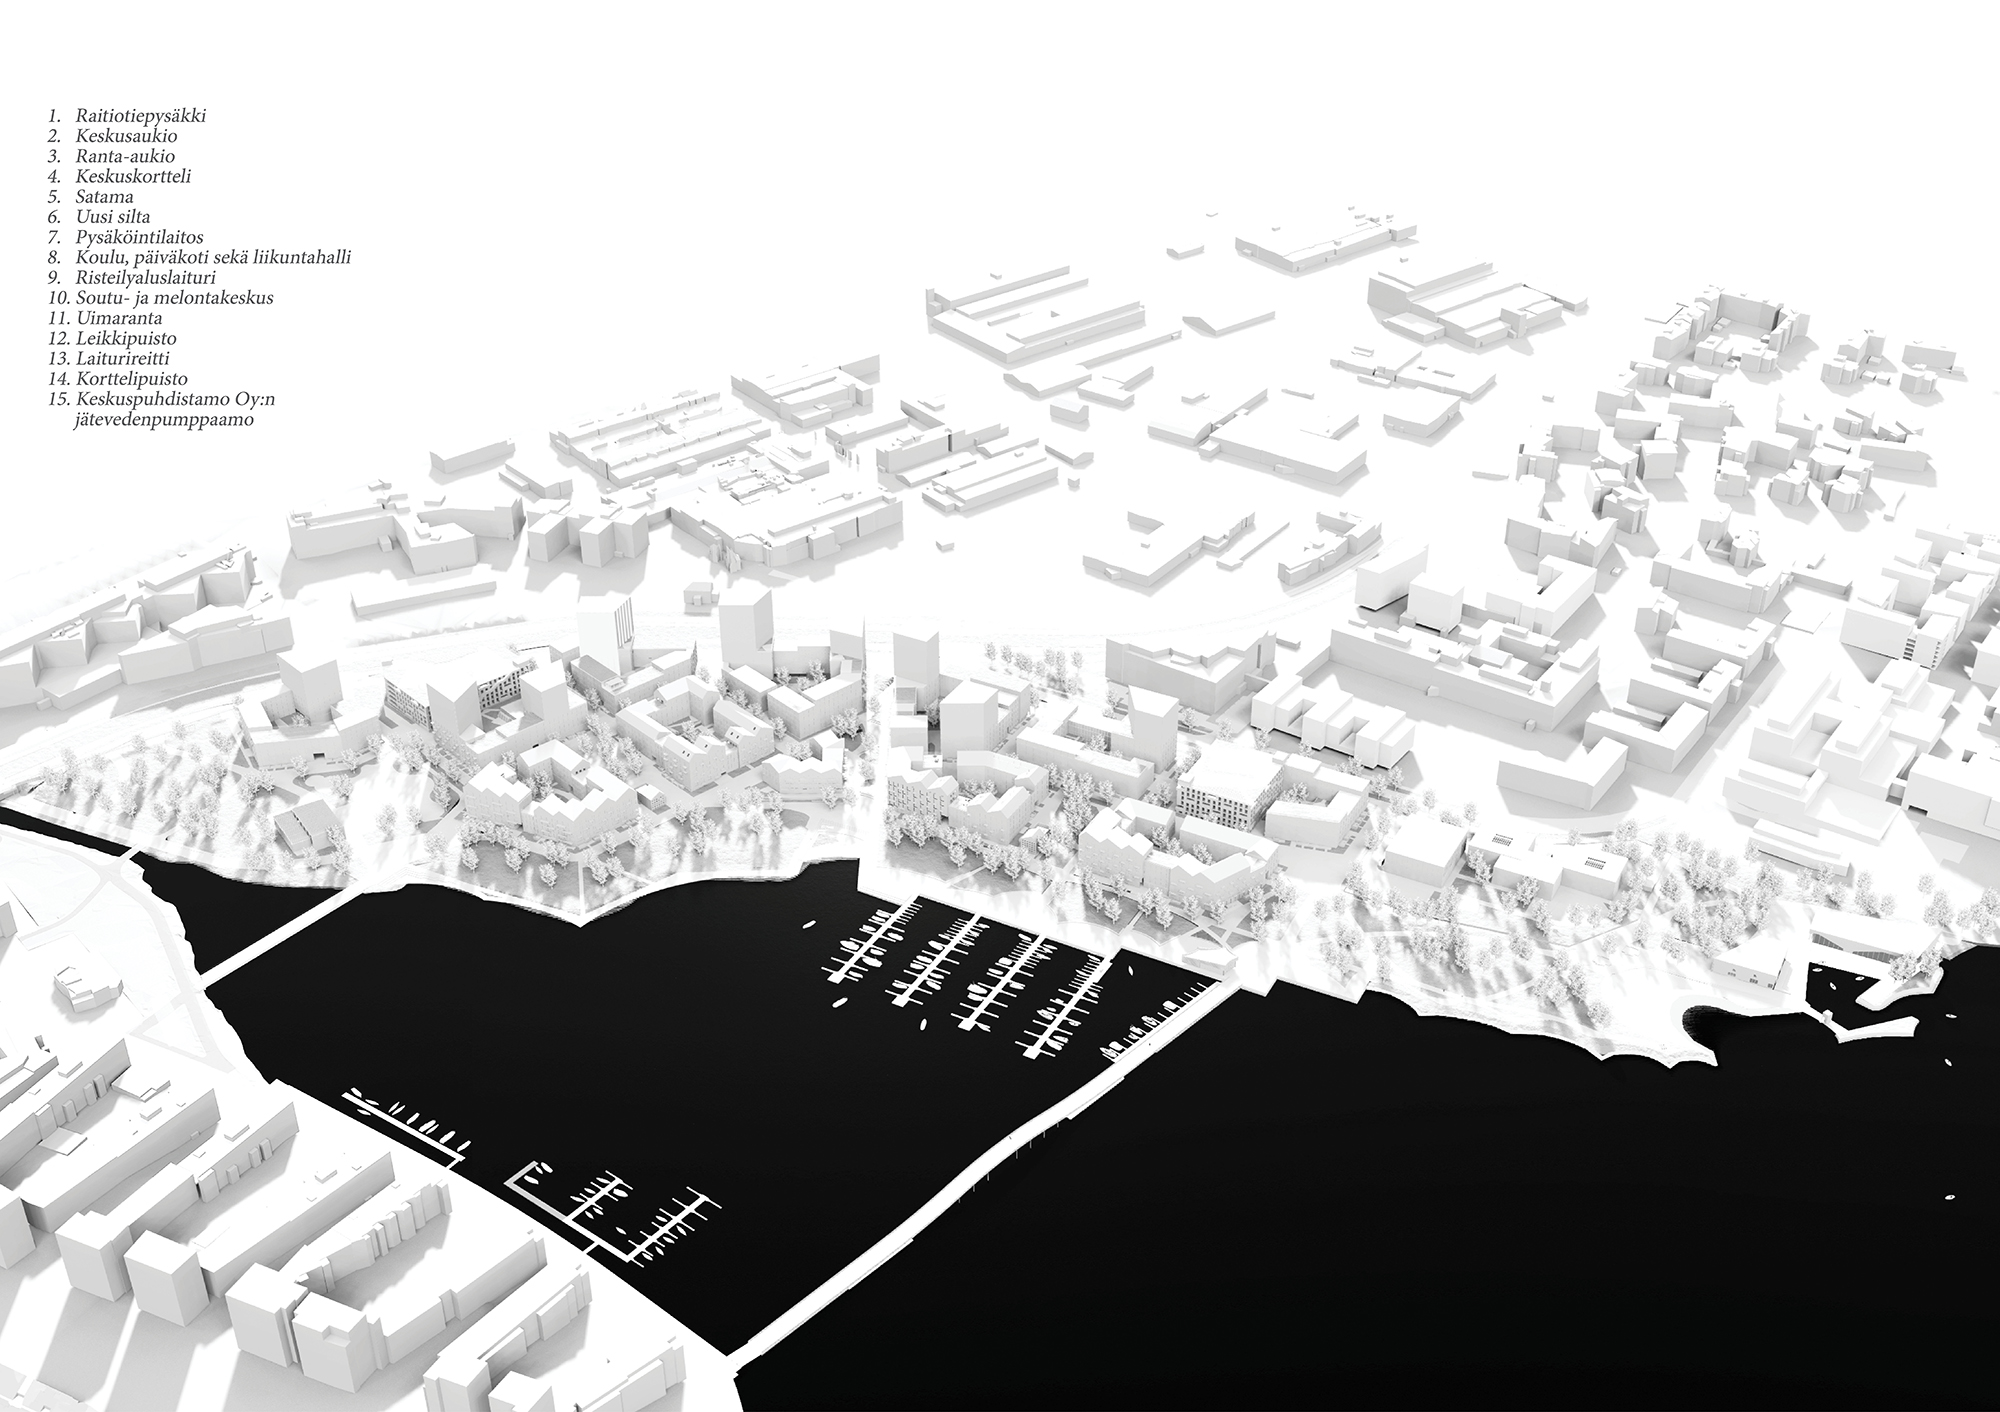Image resolution: width=2000 pixels, height=1412 pixels.
Task: Click Keskuspuhdistamo Oy:n jätevedenpumppaamo legend entry
Action: pos(174,399)
